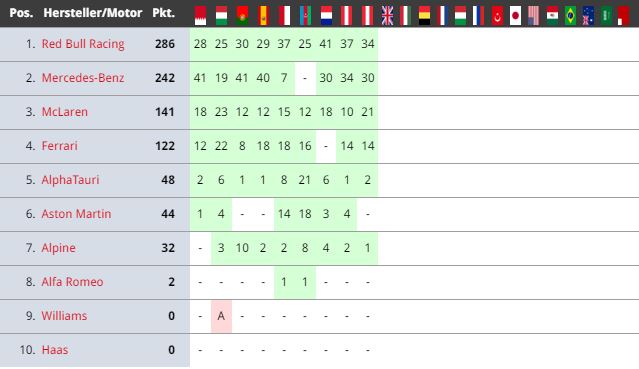Screen dimensions: 639x369
Task: Click the Saudi Arabia flag icon
Action: pyautogui.click(x=606, y=15)
